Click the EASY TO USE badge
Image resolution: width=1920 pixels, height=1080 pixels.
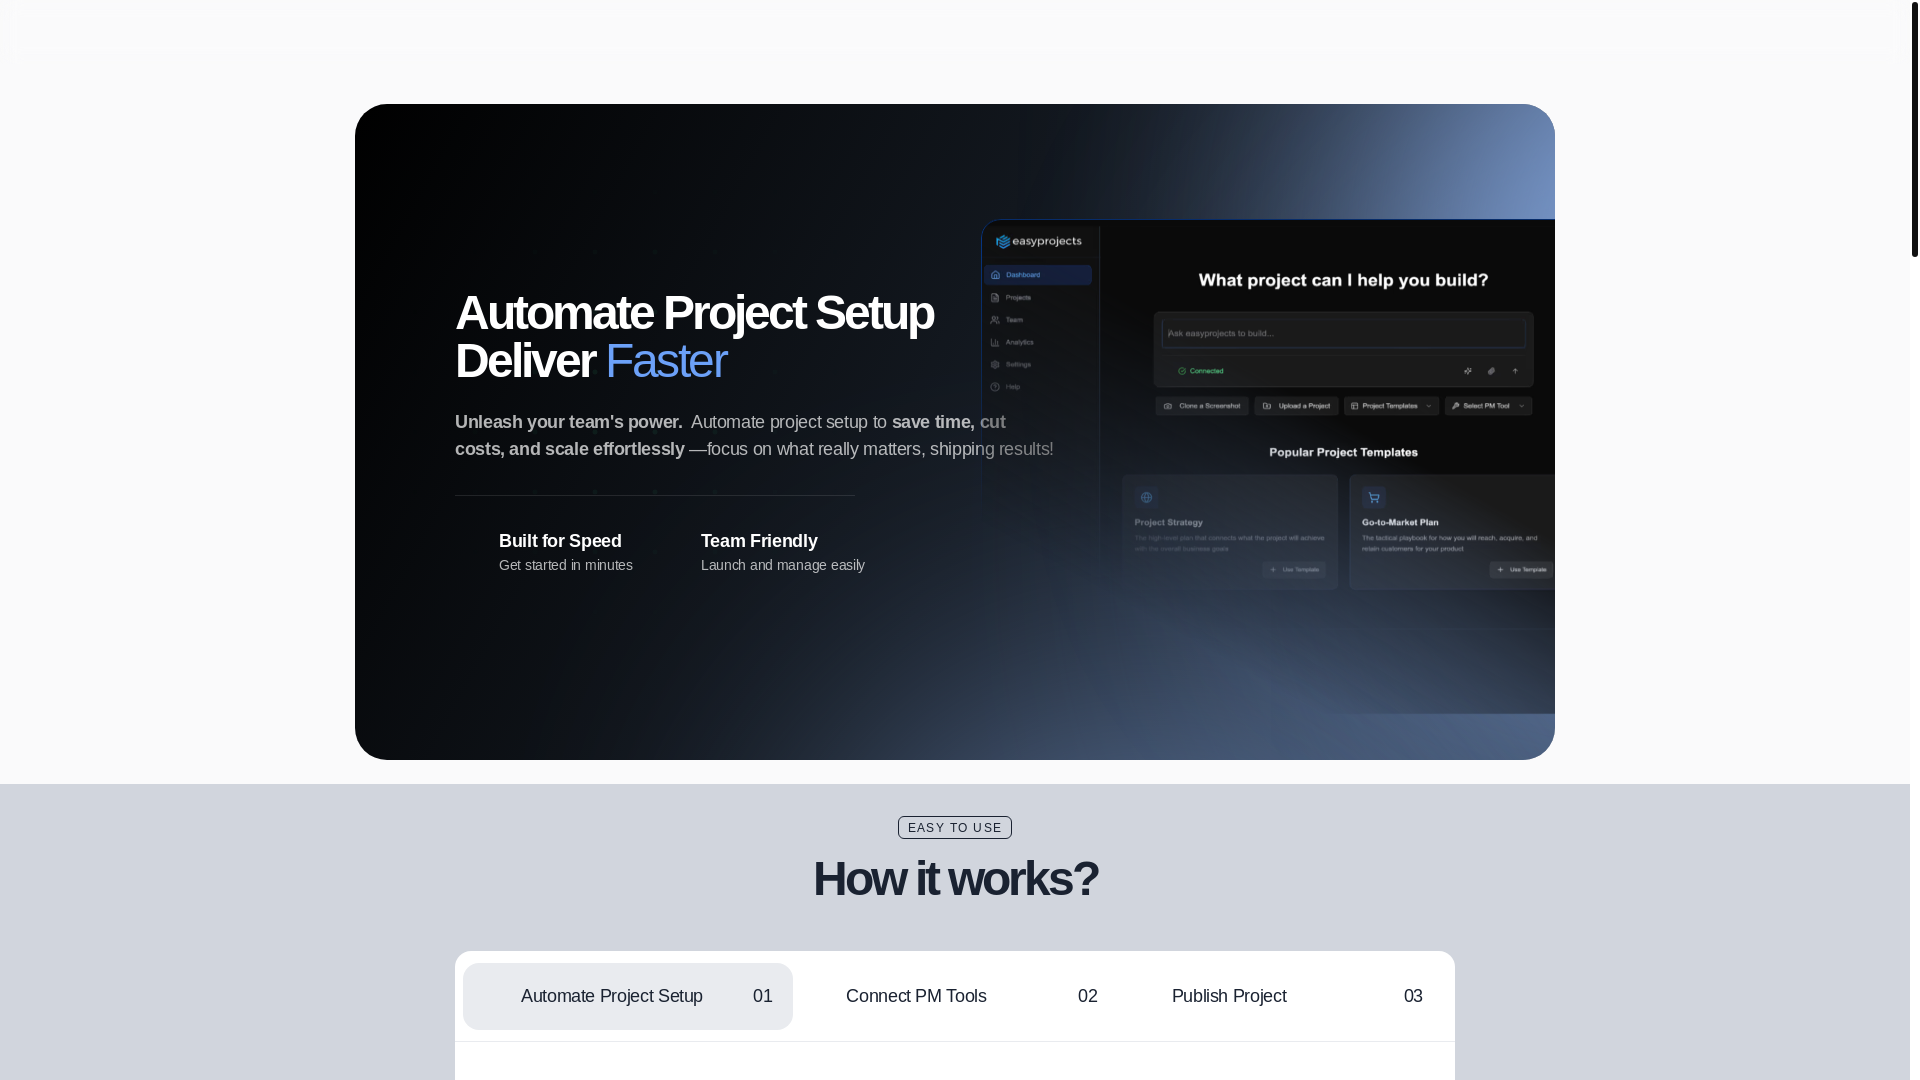pos(955,828)
